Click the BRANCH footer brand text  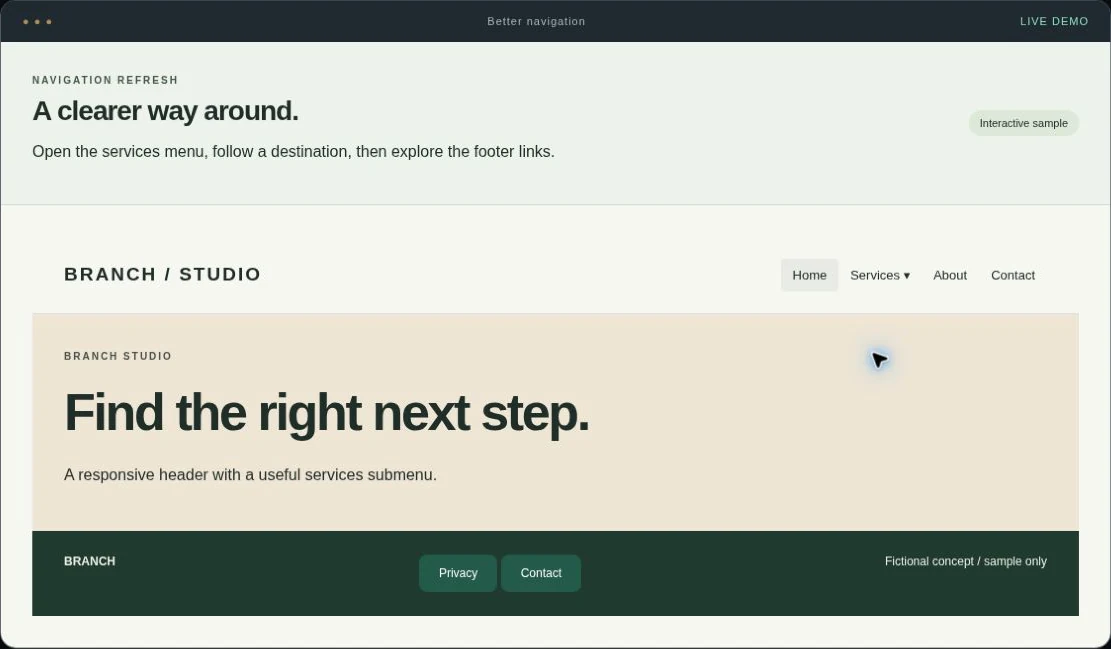click(89, 561)
